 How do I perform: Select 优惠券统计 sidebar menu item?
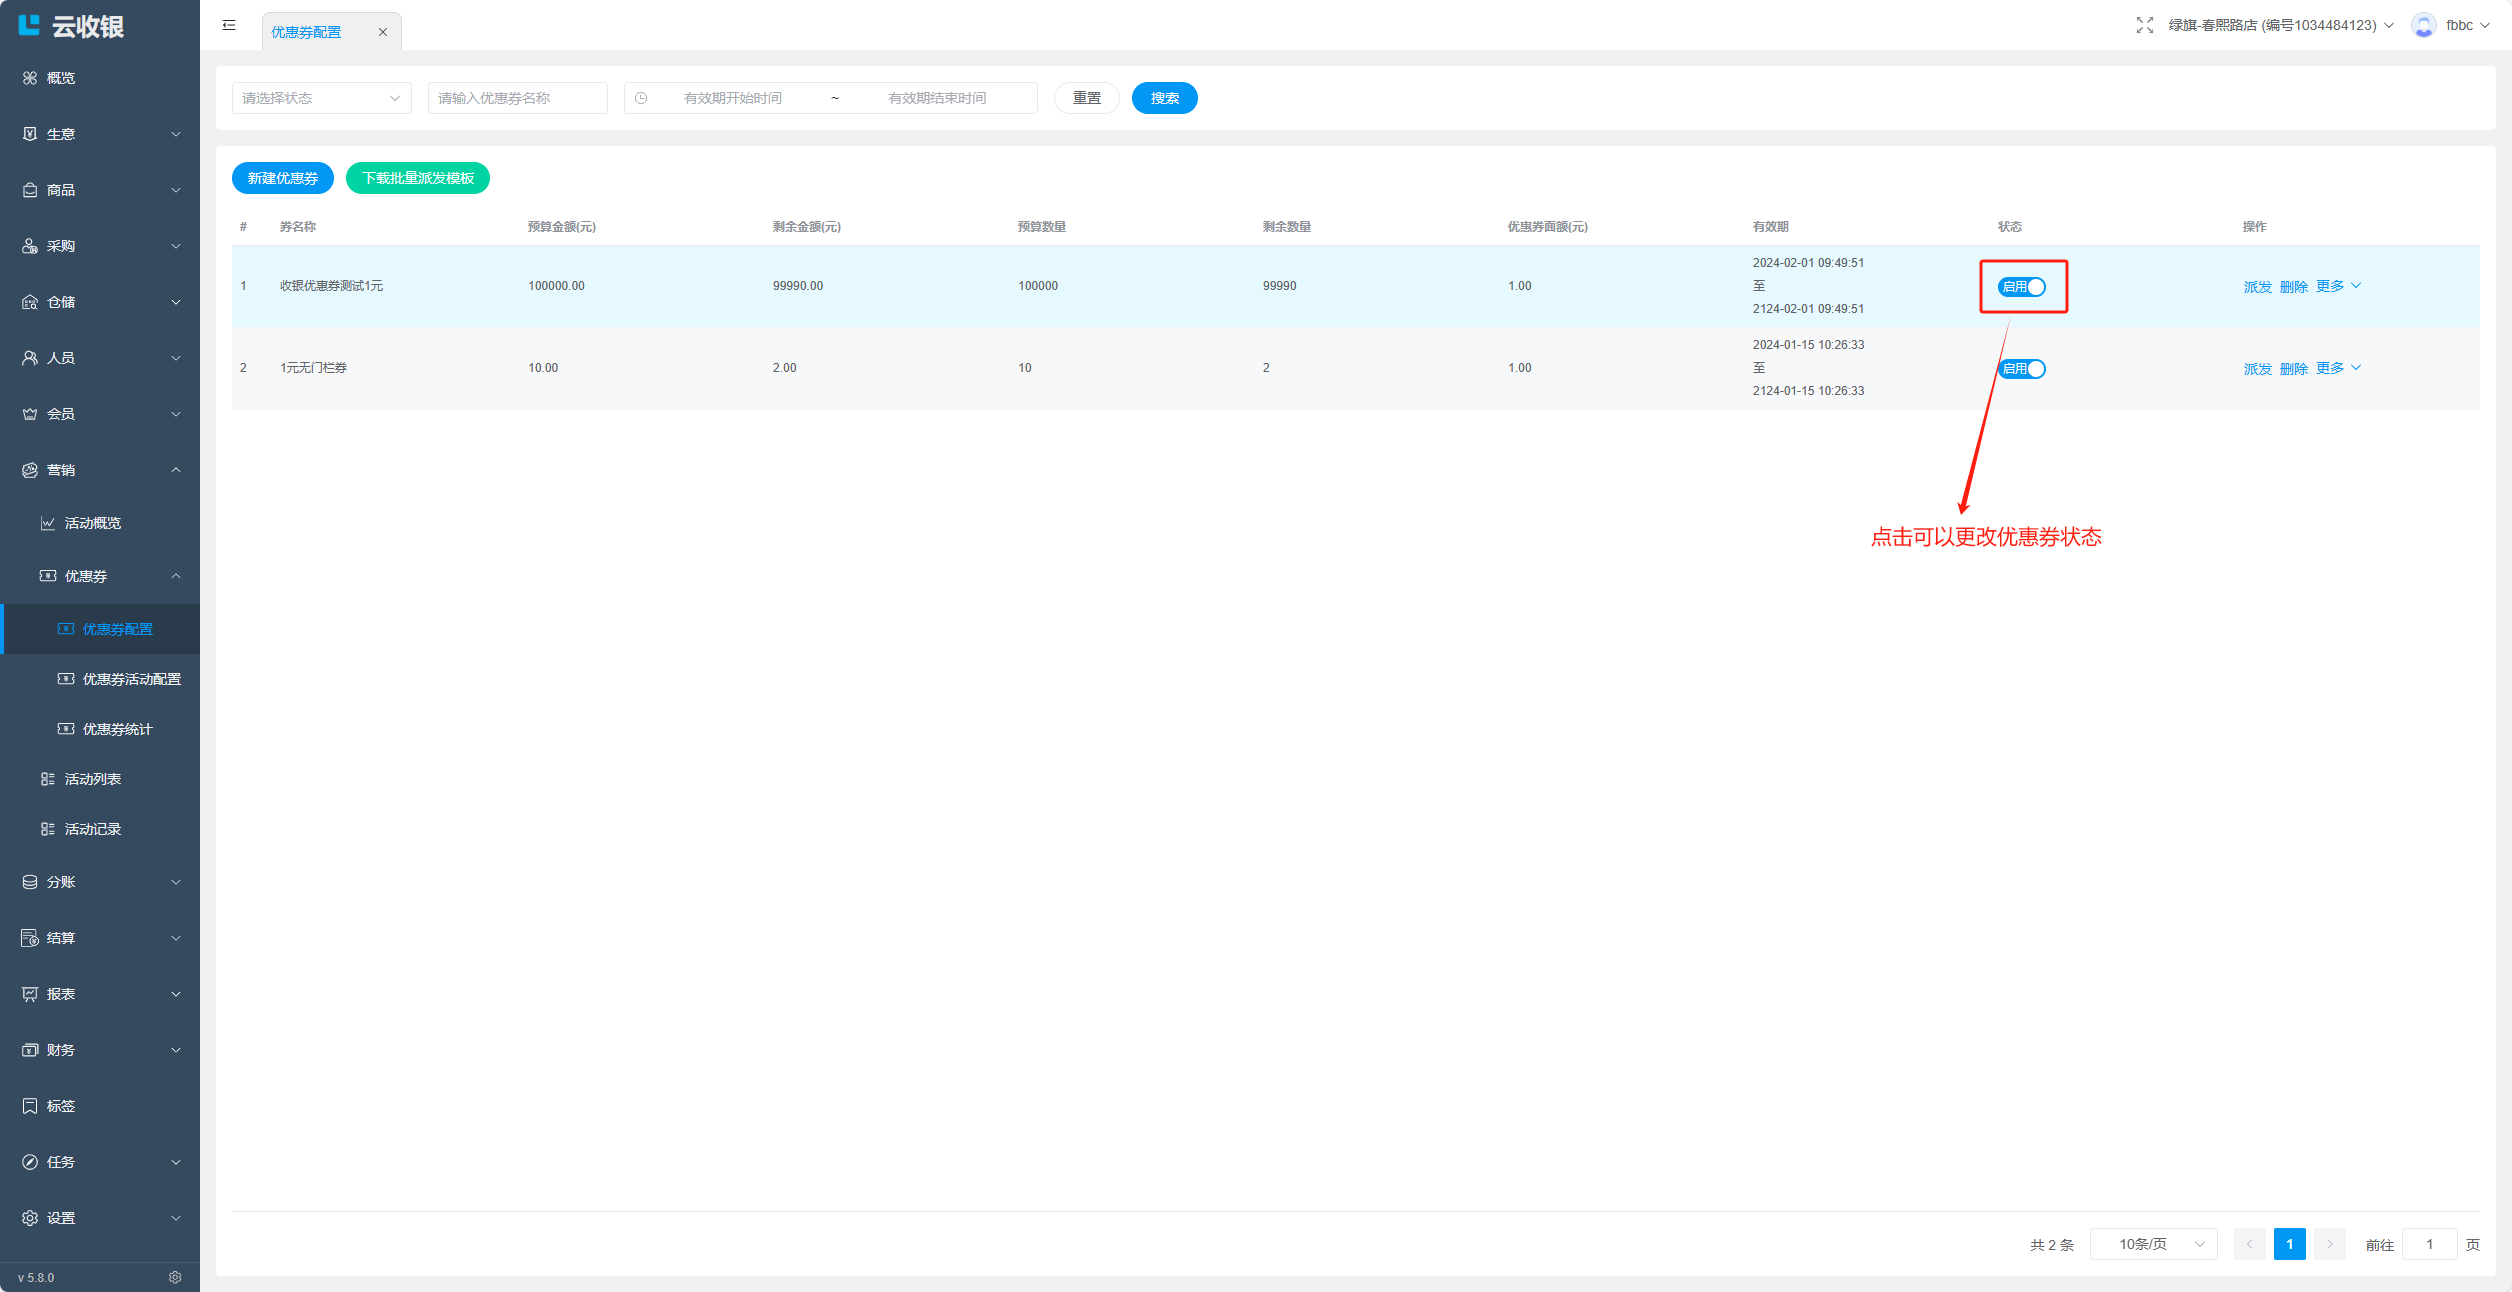click(x=117, y=729)
